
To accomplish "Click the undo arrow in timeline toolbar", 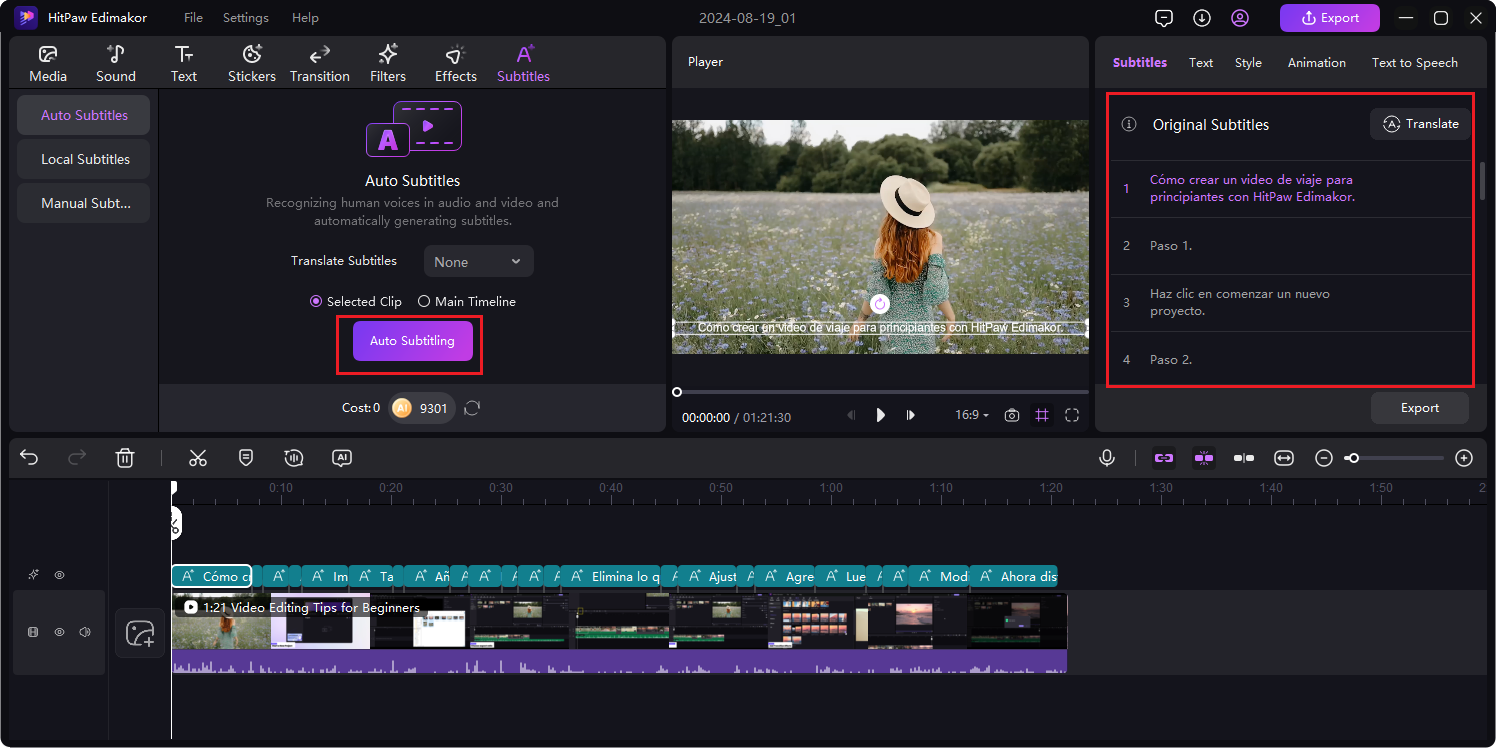I will (29, 458).
